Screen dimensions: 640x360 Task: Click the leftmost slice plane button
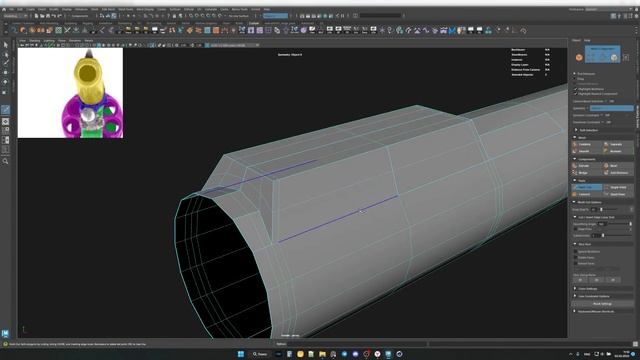coord(580,280)
